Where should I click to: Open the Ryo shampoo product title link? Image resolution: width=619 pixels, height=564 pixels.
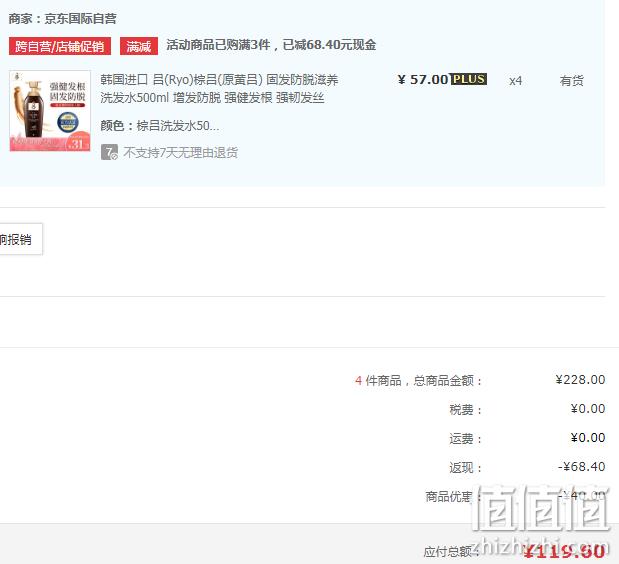(219, 88)
